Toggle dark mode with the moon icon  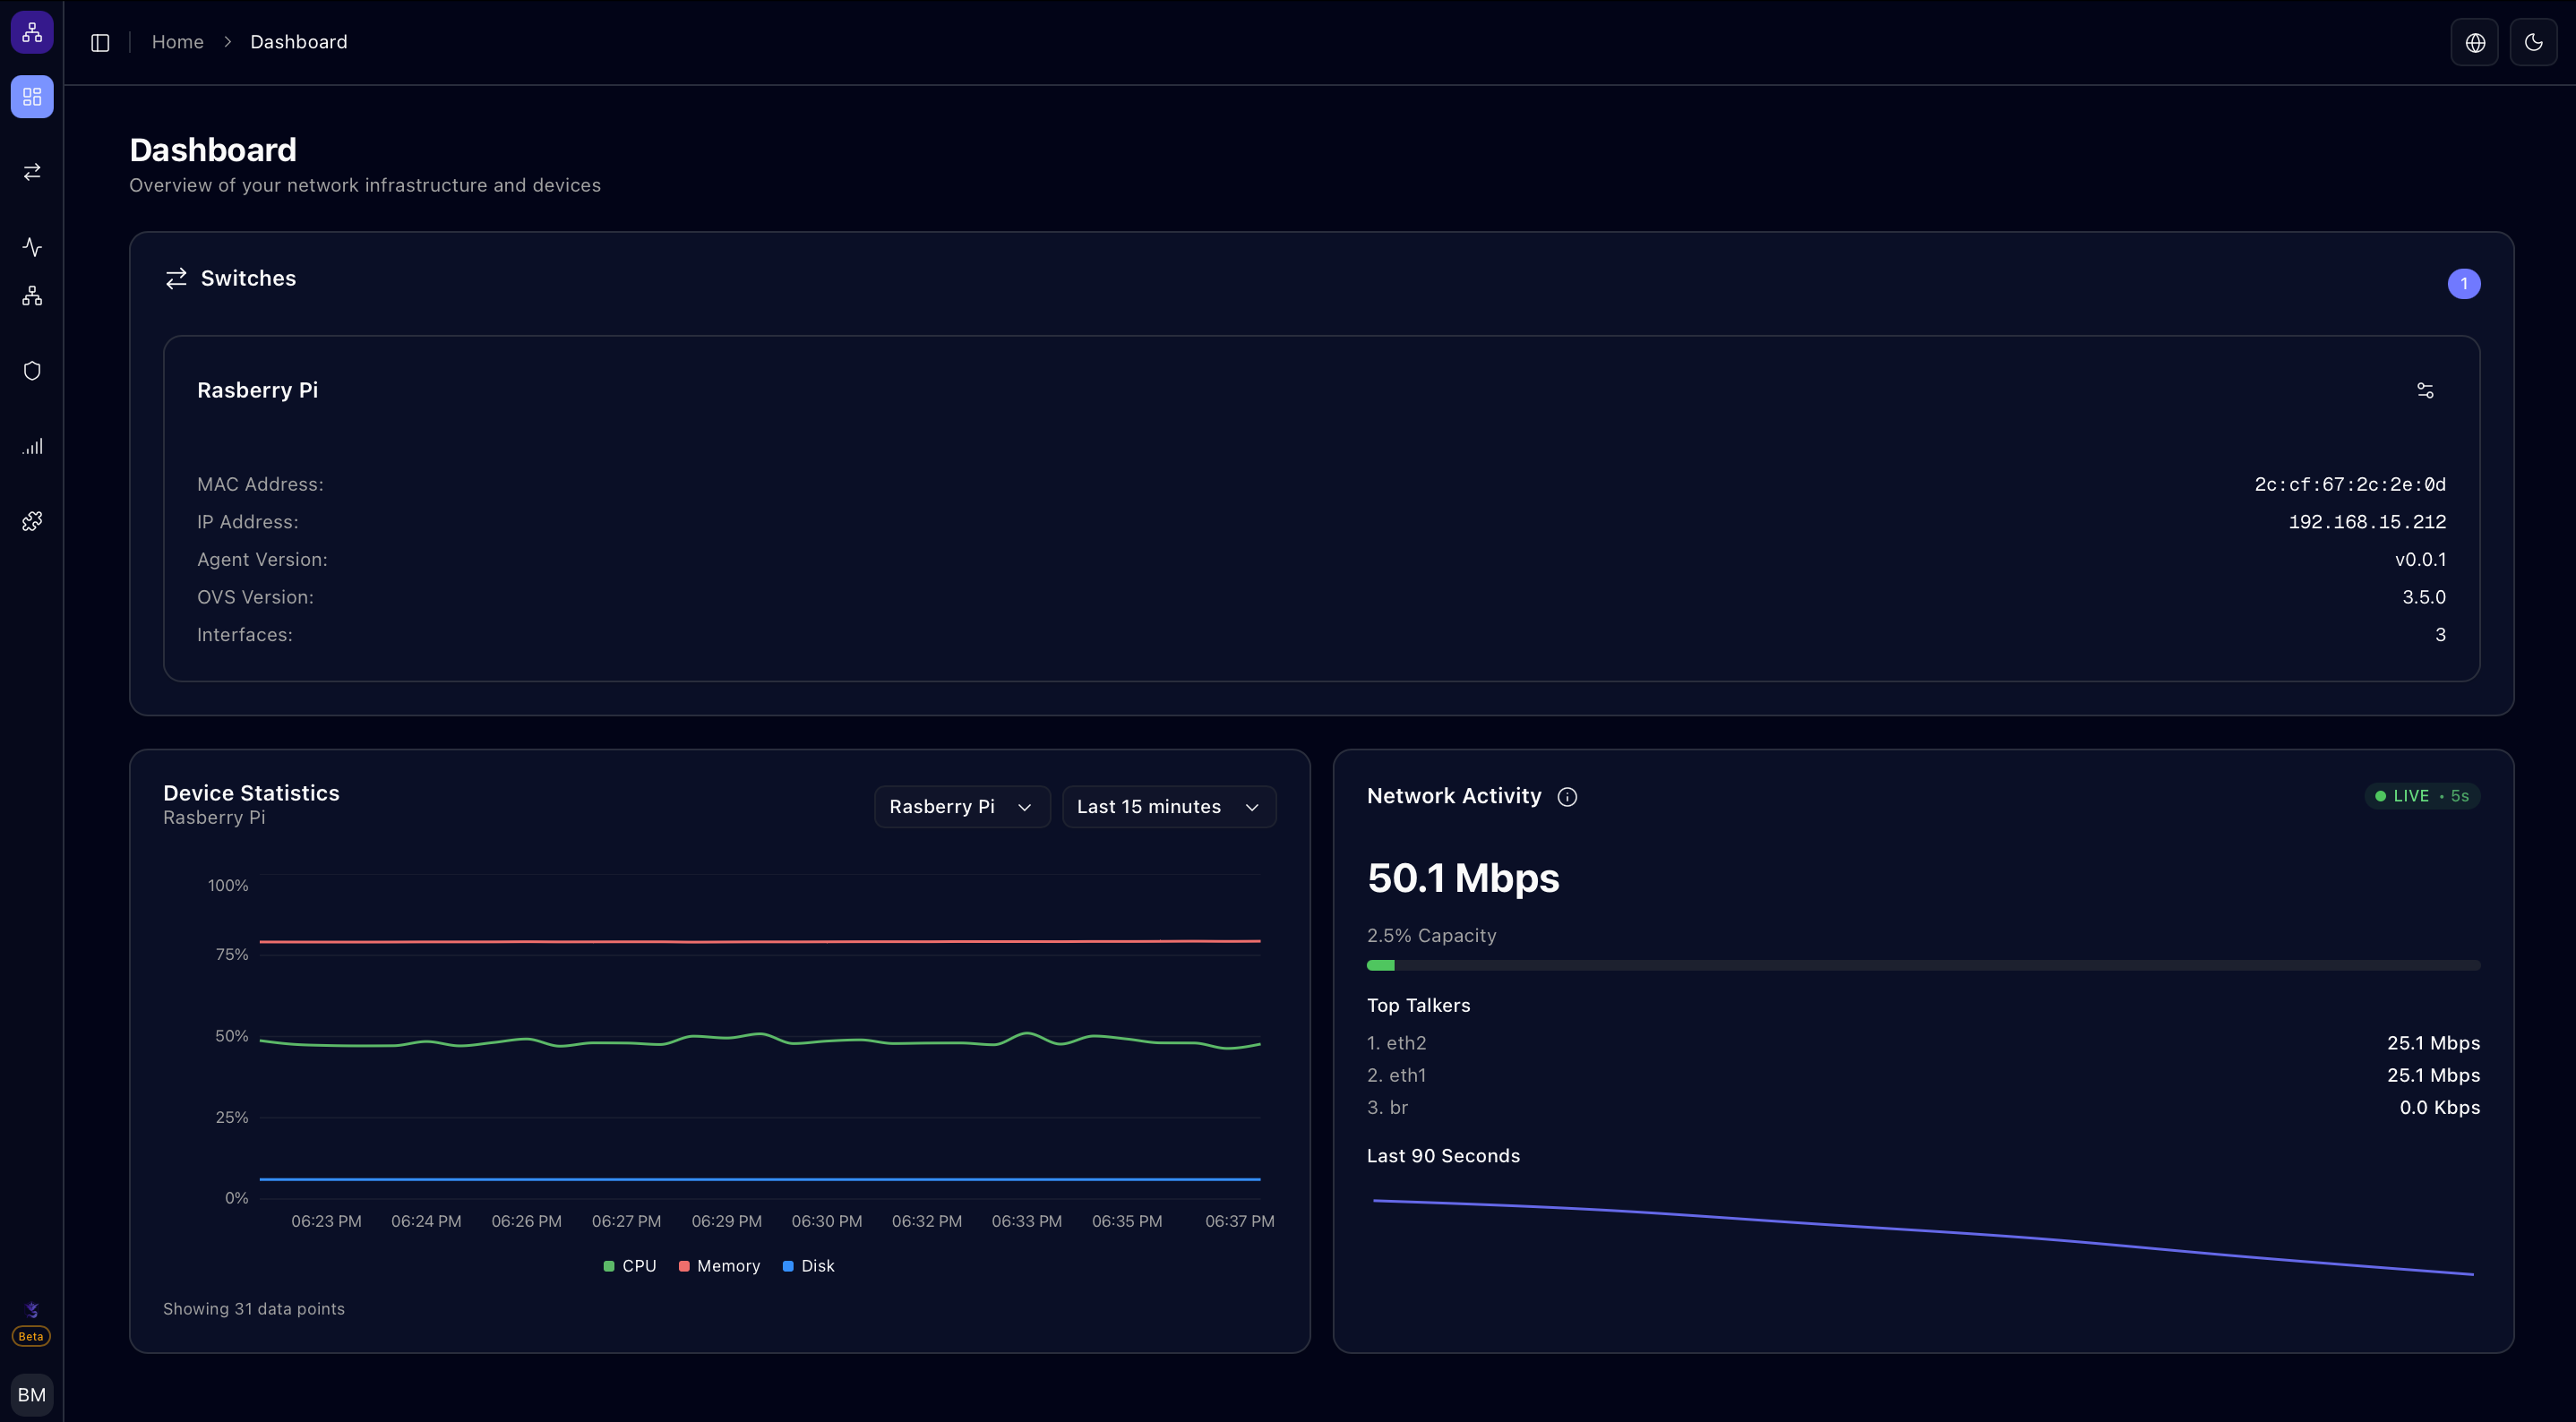pos(2534,41)
